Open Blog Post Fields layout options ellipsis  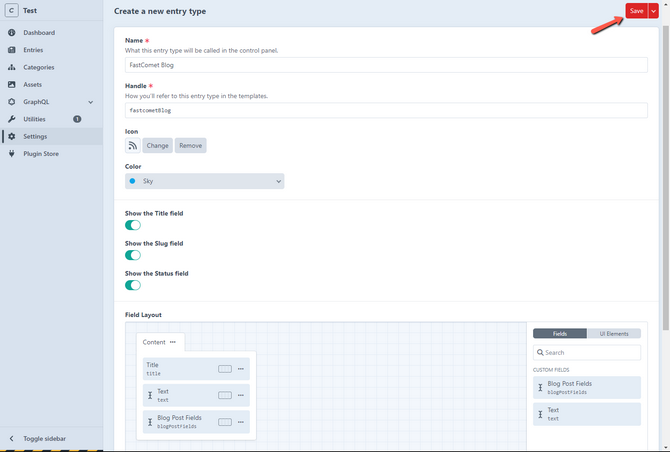click(x=241, y=422)
